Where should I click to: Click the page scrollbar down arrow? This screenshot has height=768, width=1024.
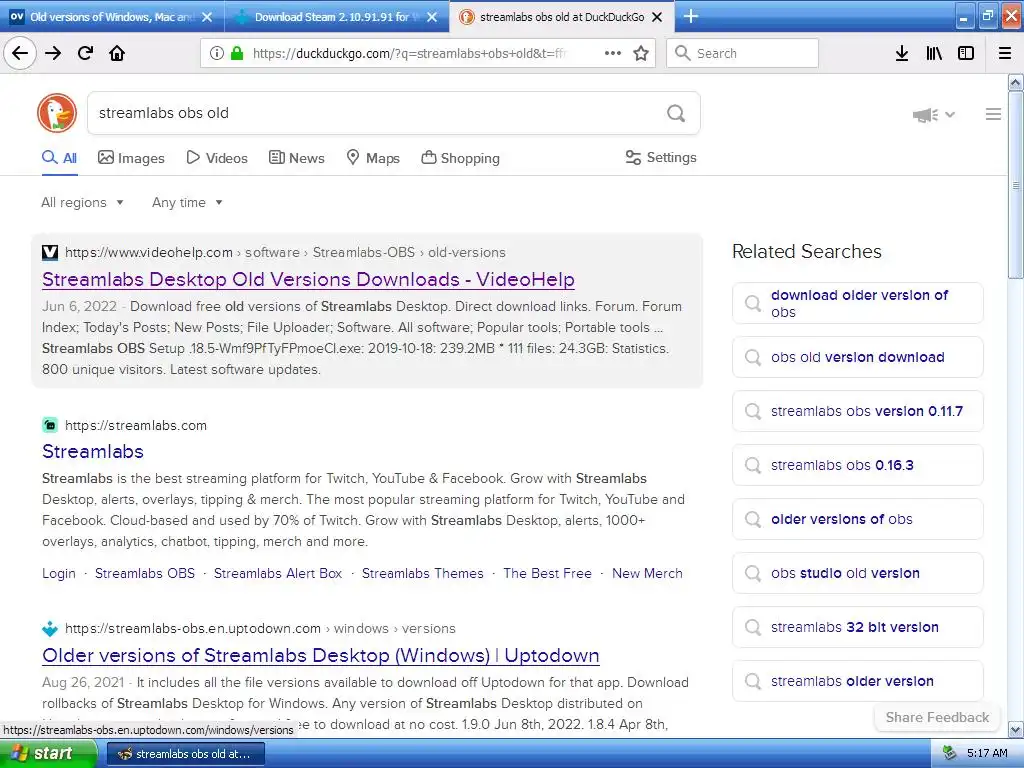coord(1015,729)
